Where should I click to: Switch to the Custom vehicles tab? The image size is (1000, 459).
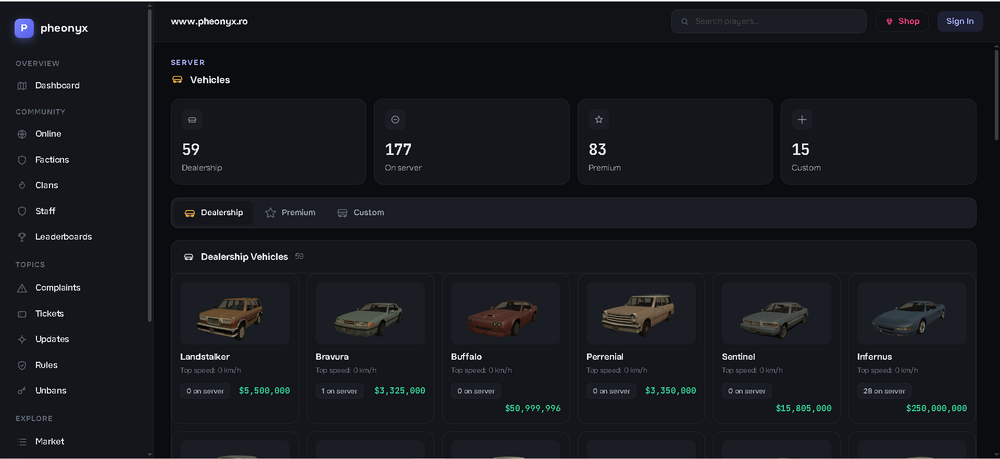pyautogui.click(x=360, y=213)
